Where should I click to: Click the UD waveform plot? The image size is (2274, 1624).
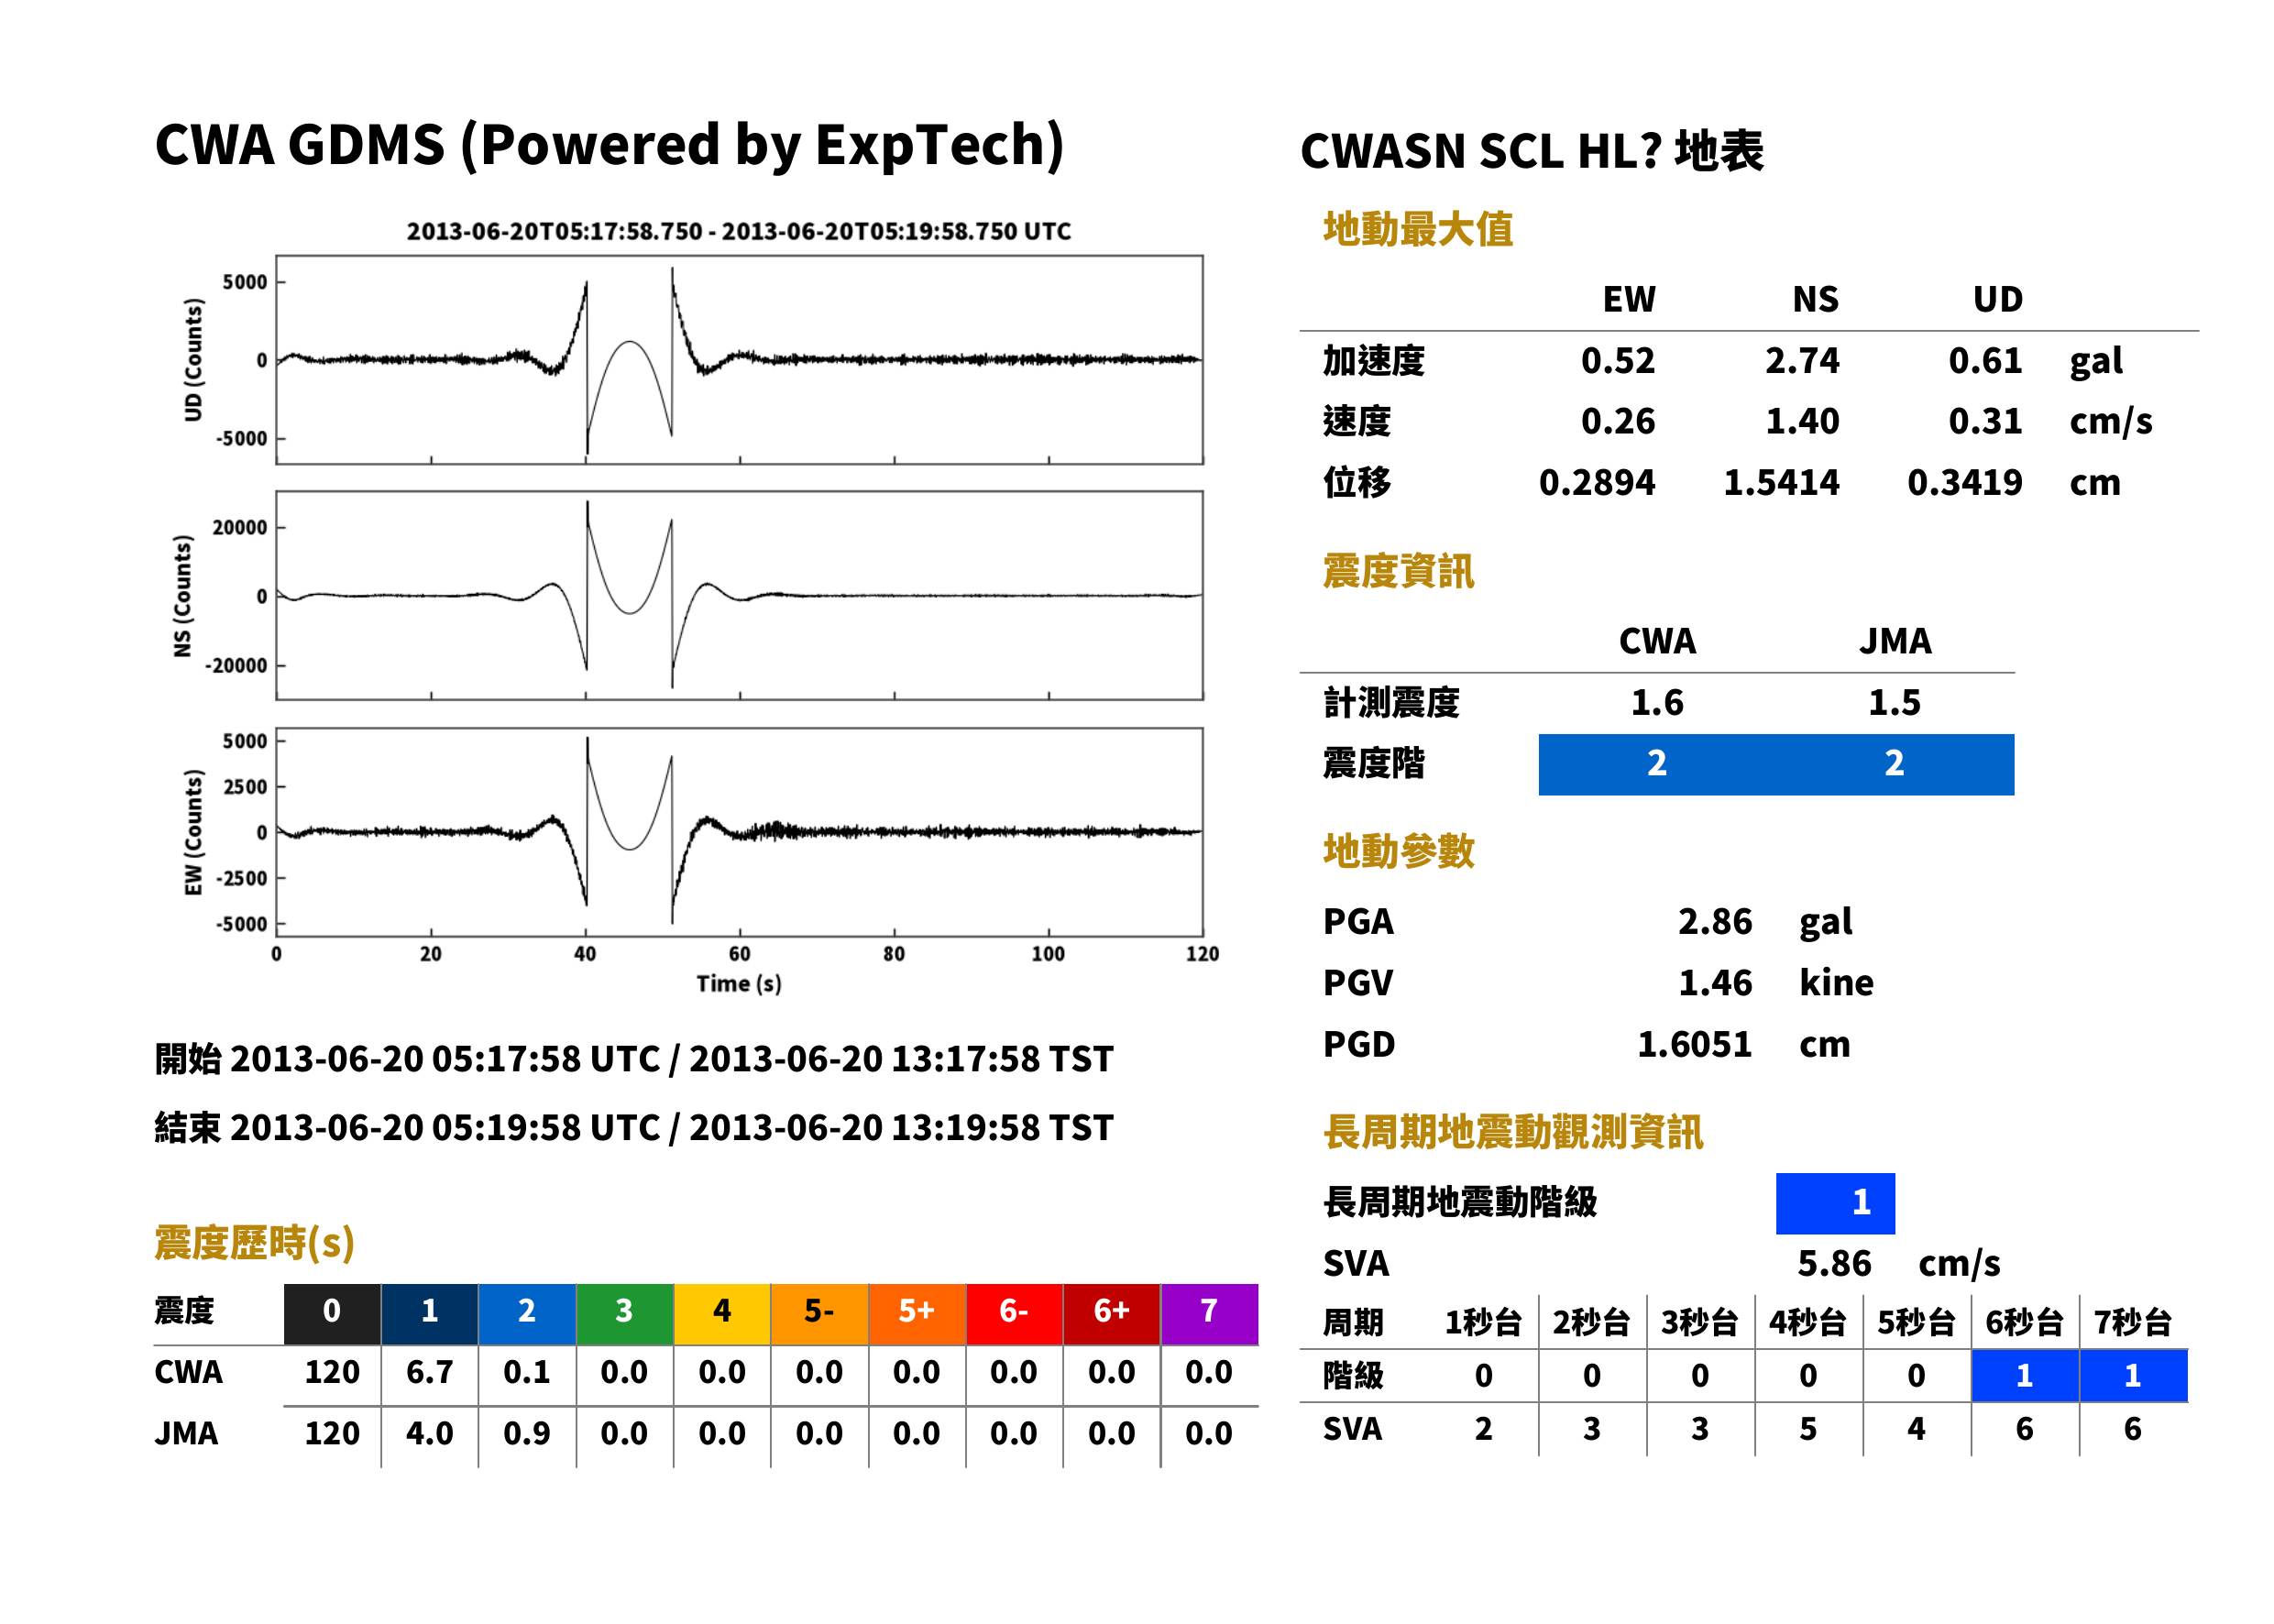[x=739, y=360]
